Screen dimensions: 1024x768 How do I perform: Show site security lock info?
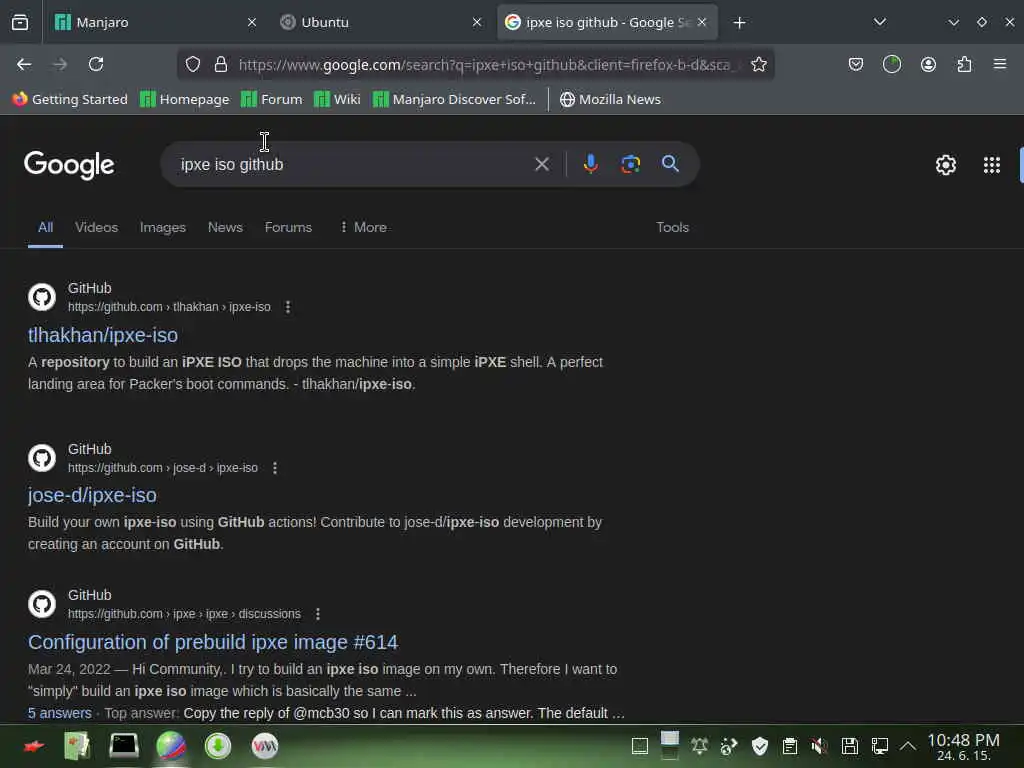(221, 64)
